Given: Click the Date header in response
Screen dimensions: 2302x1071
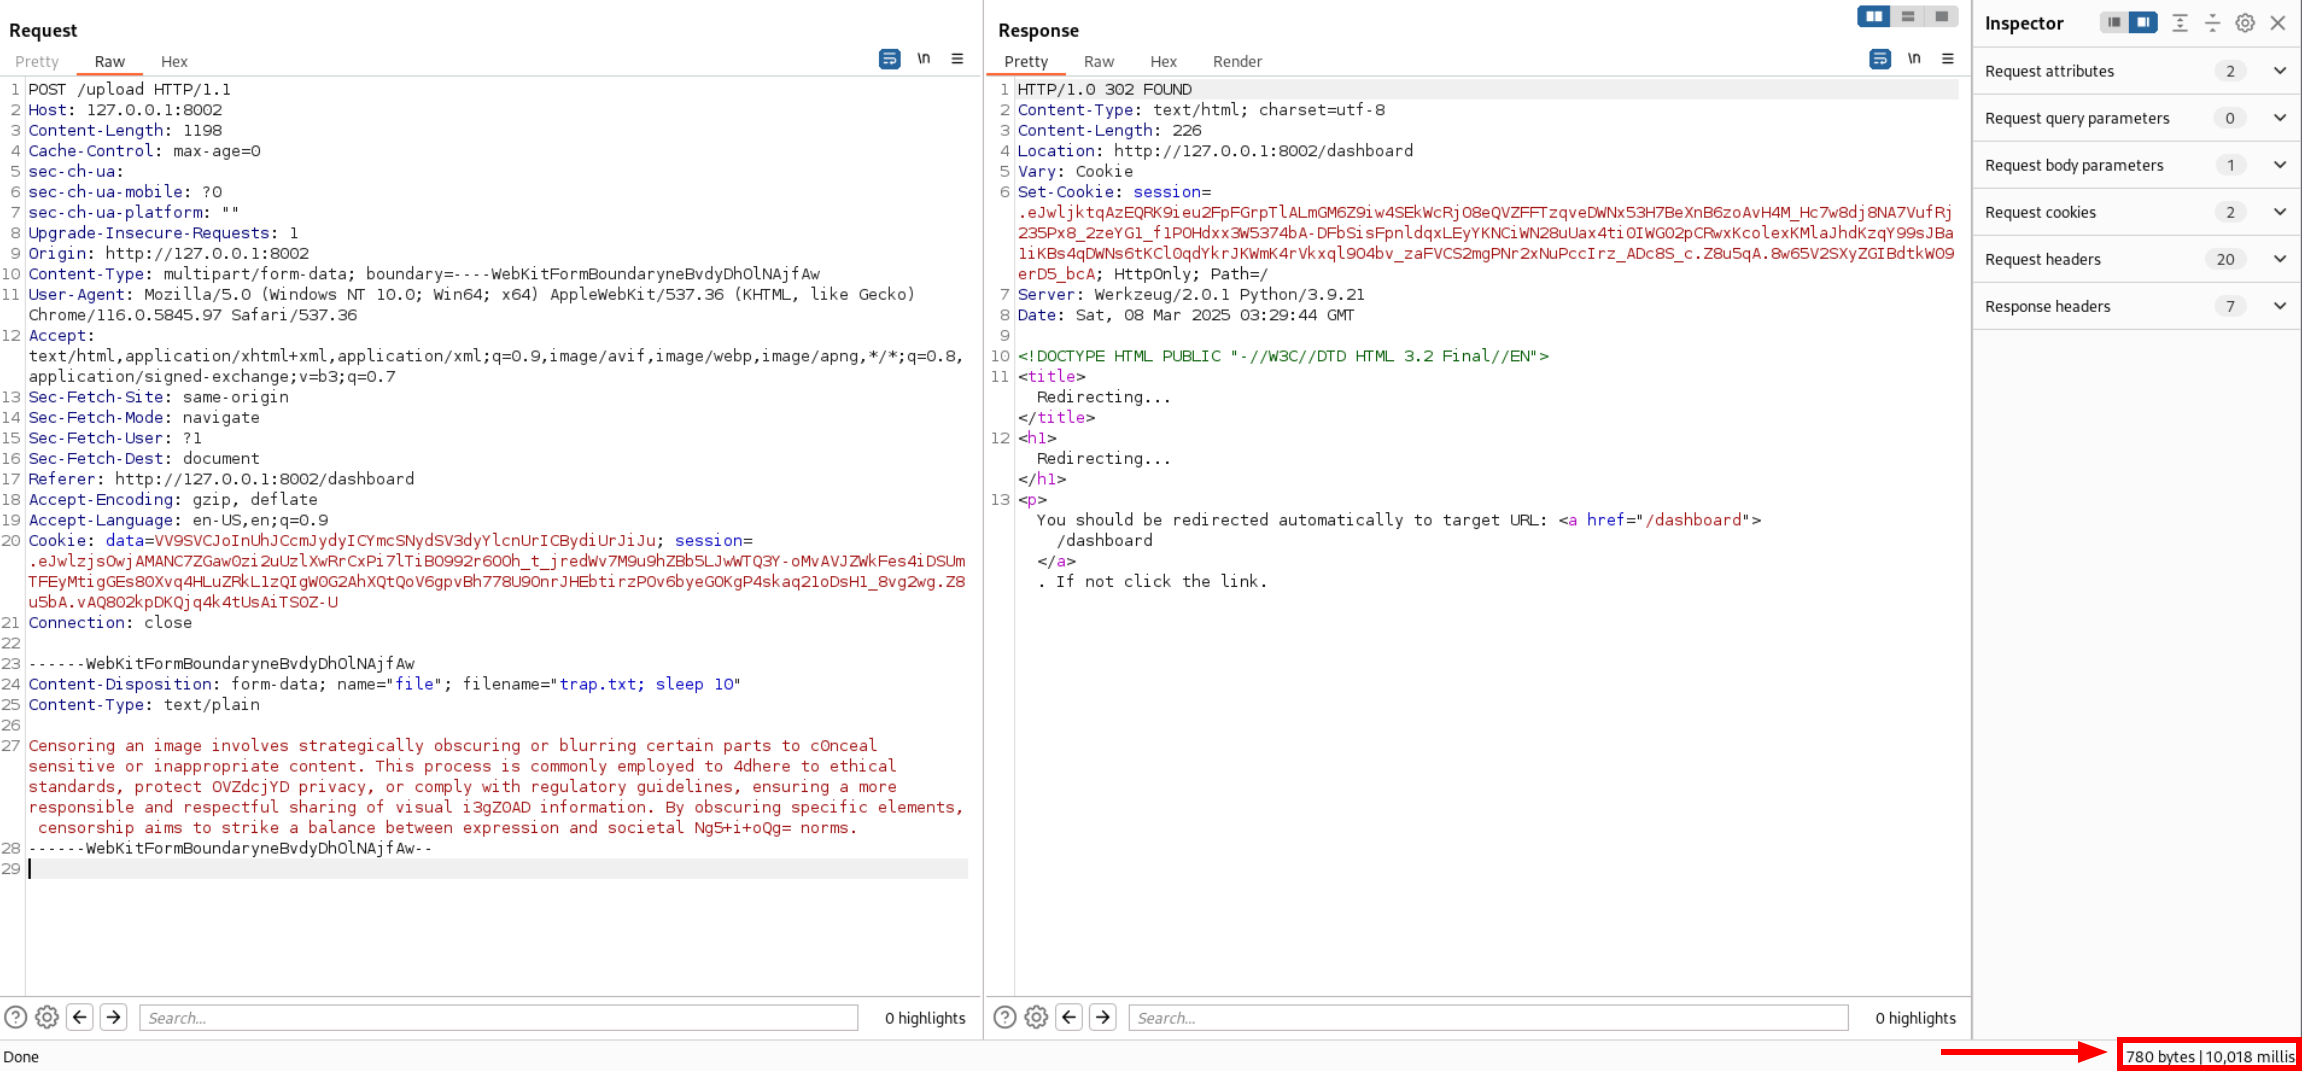Looking at the screenshot, I should [x=1186, y=315].
